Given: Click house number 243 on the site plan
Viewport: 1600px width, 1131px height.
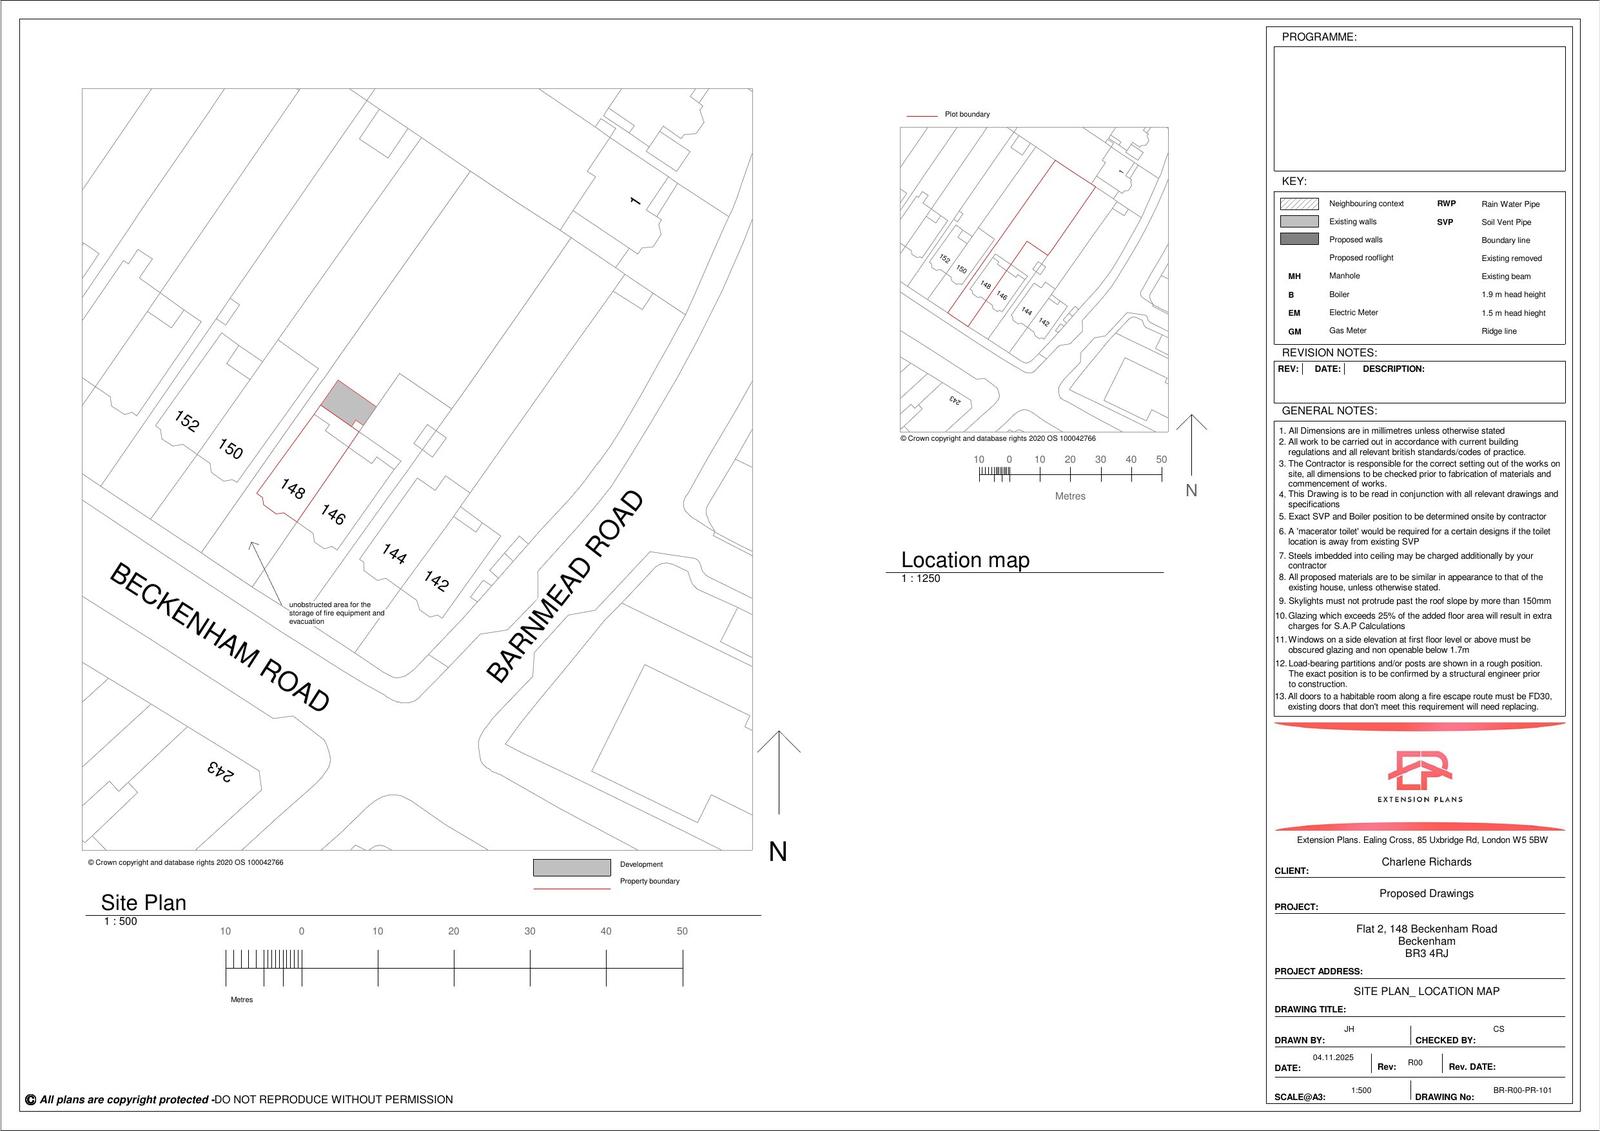Looking at the screenshot, I should pos(221,770).
